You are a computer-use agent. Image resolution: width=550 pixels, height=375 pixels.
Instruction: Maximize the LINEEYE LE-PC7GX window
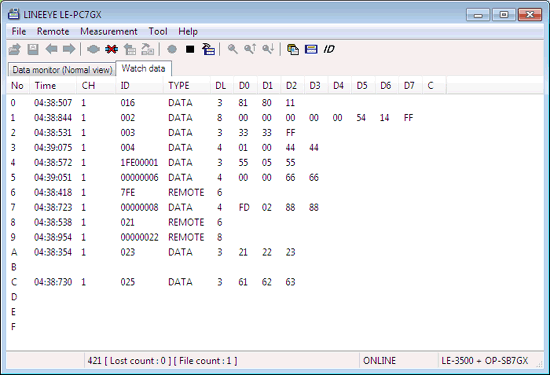pyautogui.click(x=504, y=15)
